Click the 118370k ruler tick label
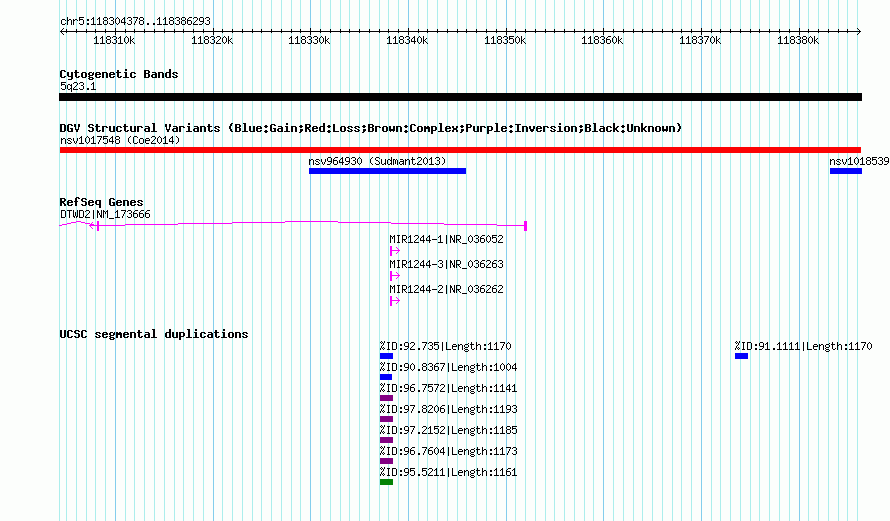Screen dimensions: 890x521 pos(700,40)
